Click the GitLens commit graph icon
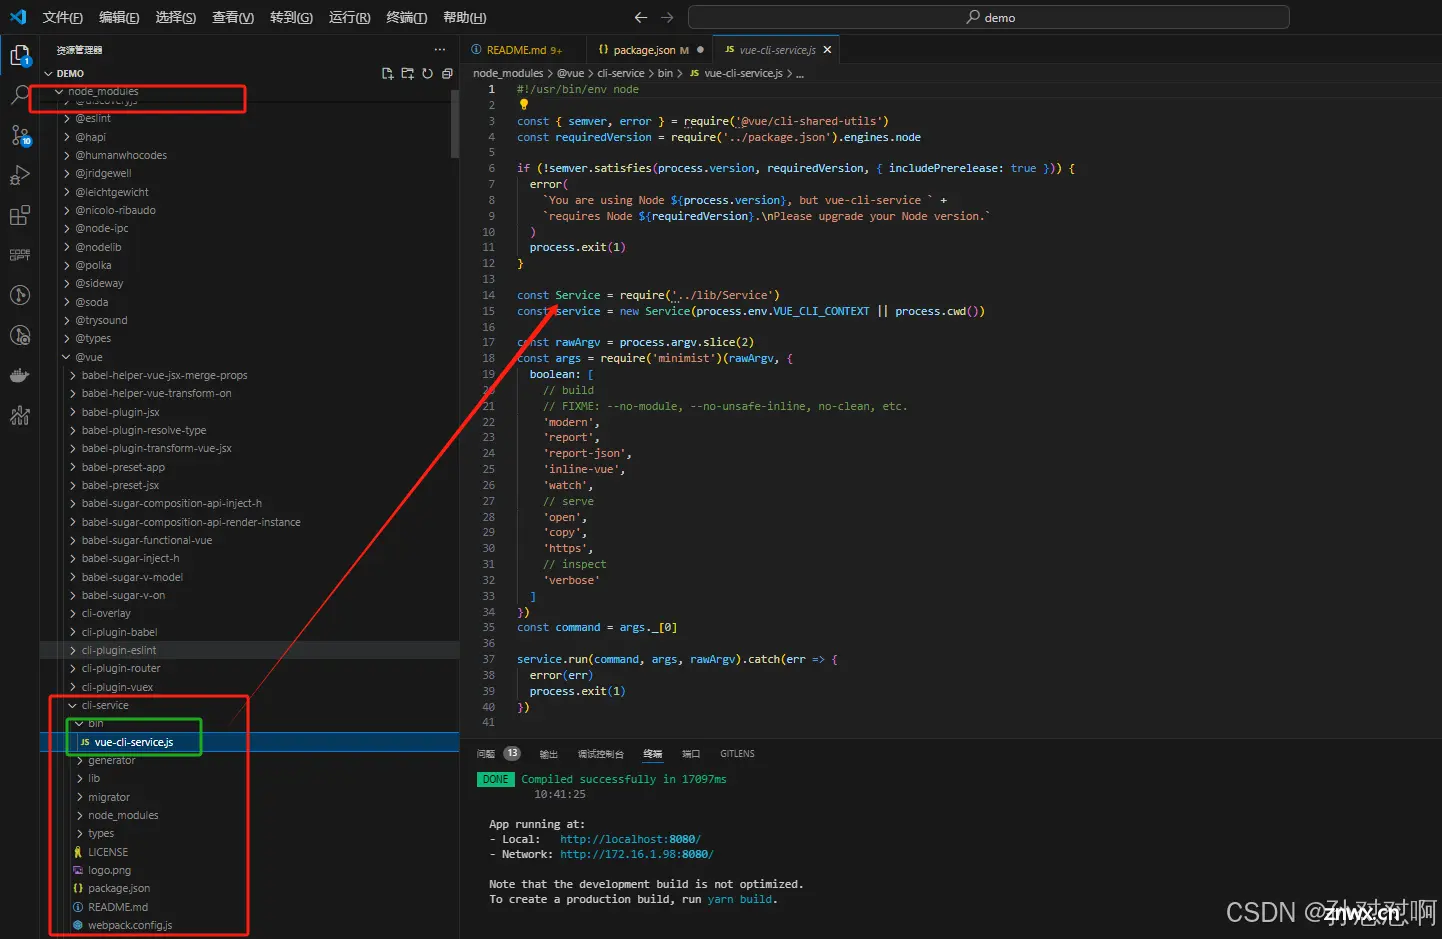Screen dimensions: 1442x939 tap(20, 295)
